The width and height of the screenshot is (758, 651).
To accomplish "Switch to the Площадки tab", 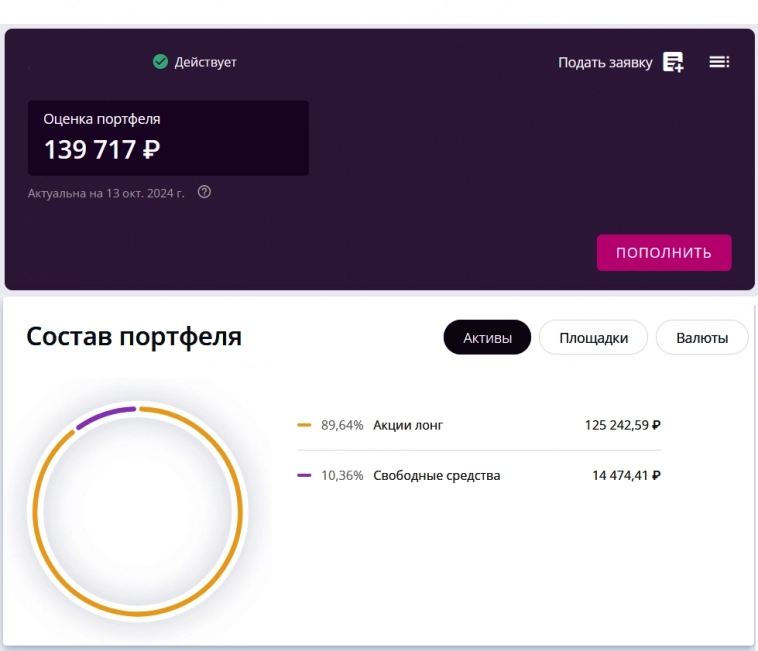I will pyautogui.click(x=594, y=337).
